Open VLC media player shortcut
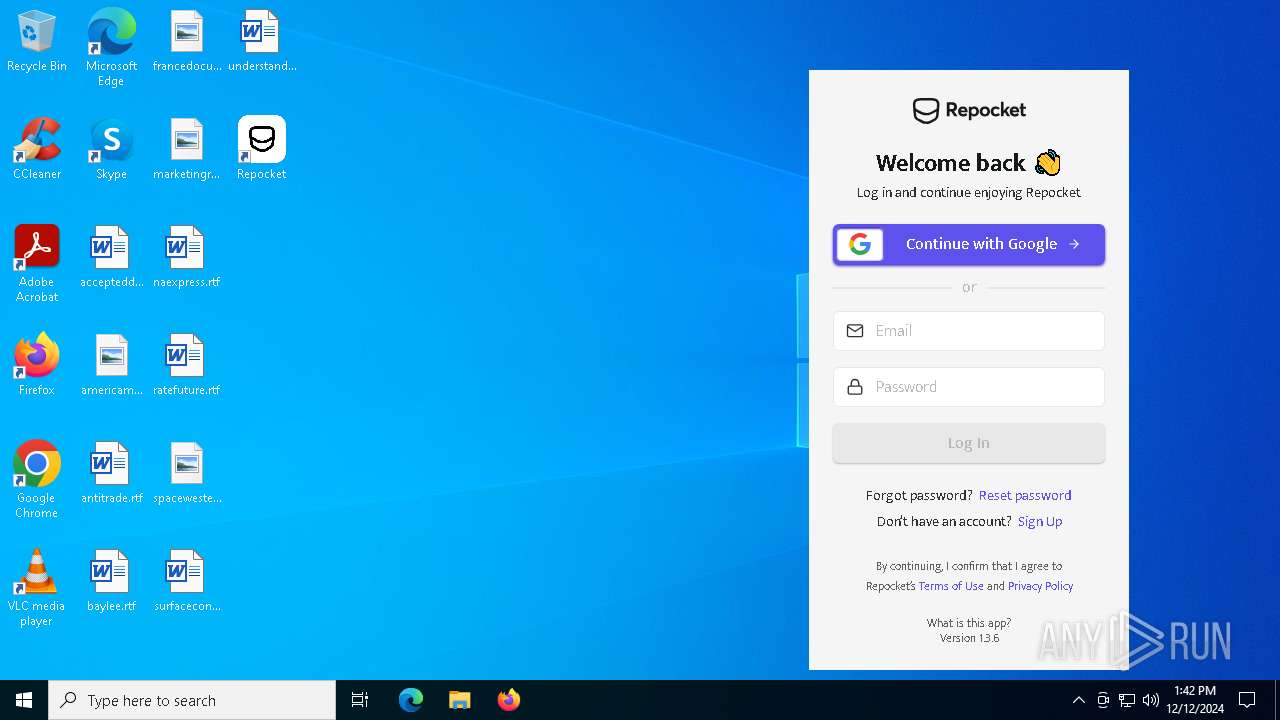This screenshot has width=1280, height=720. (x=37, y=588)
